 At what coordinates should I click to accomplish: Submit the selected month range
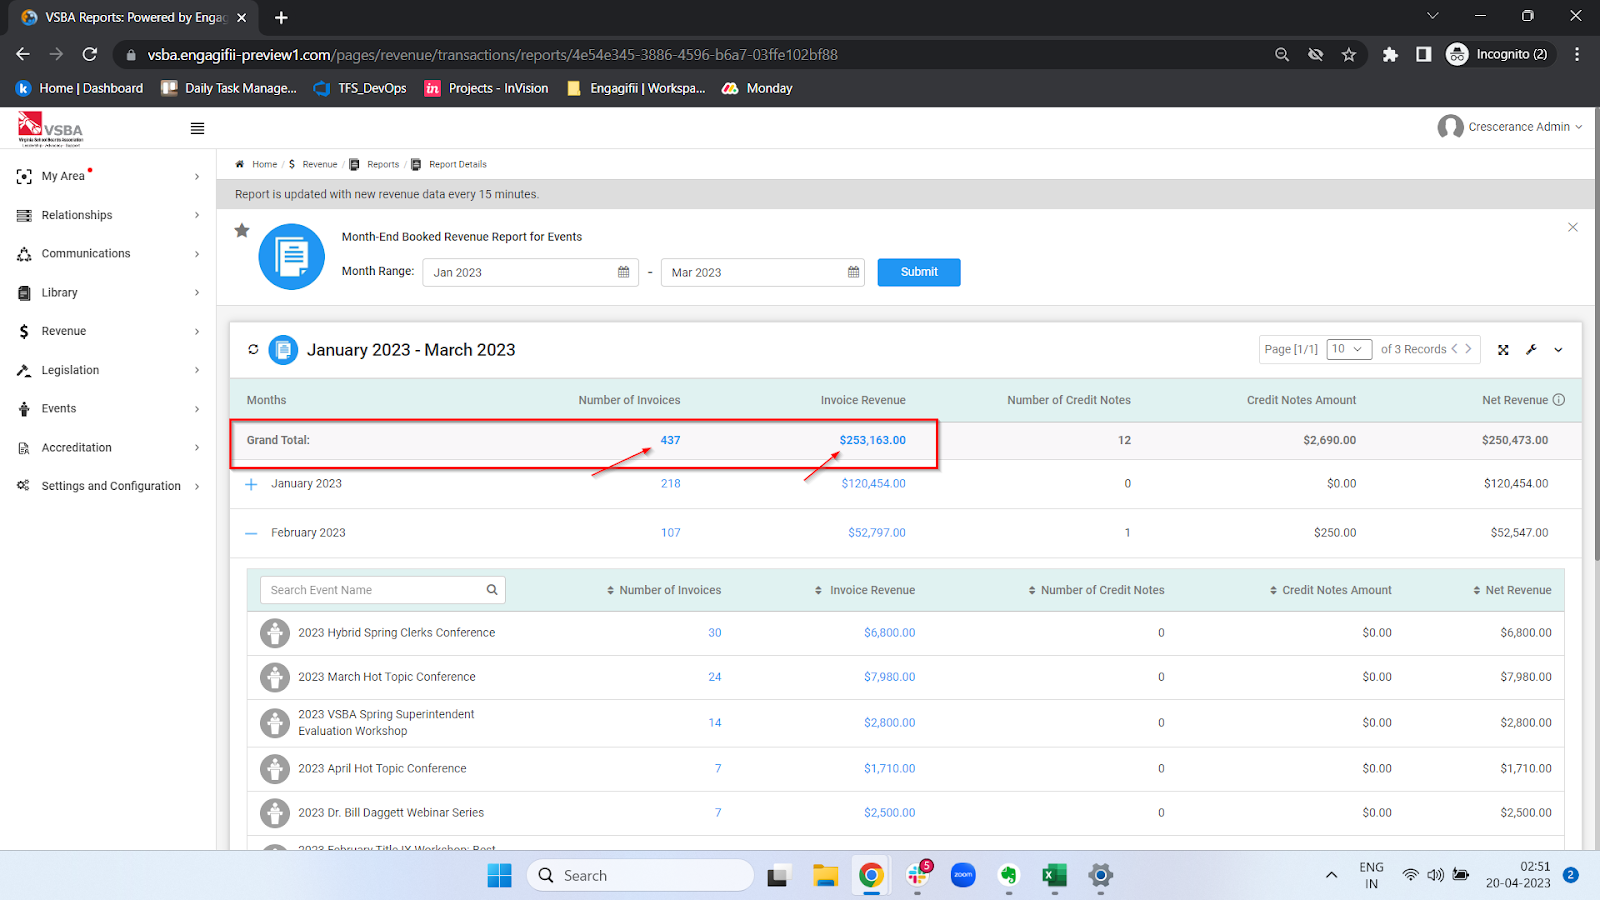(917, 271)
